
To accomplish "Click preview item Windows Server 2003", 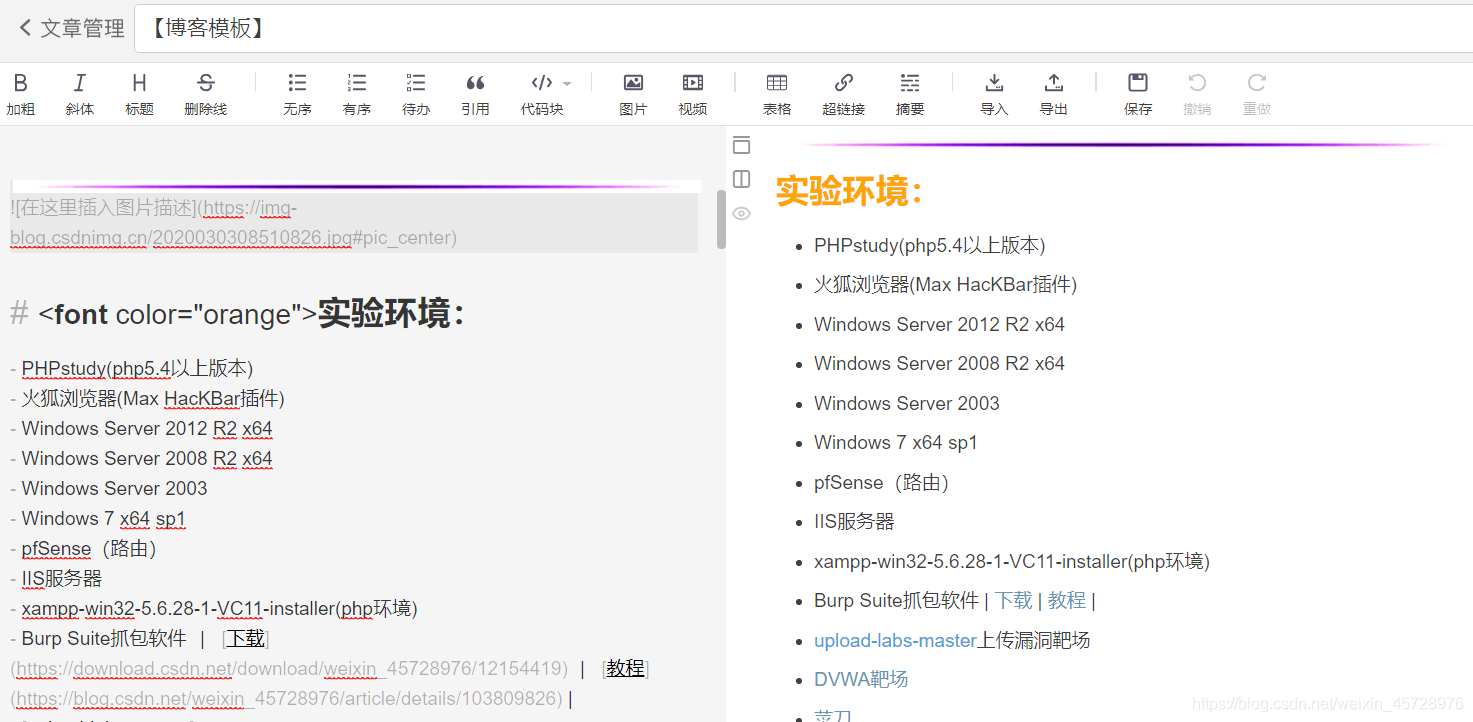I will tap(907, 403).
